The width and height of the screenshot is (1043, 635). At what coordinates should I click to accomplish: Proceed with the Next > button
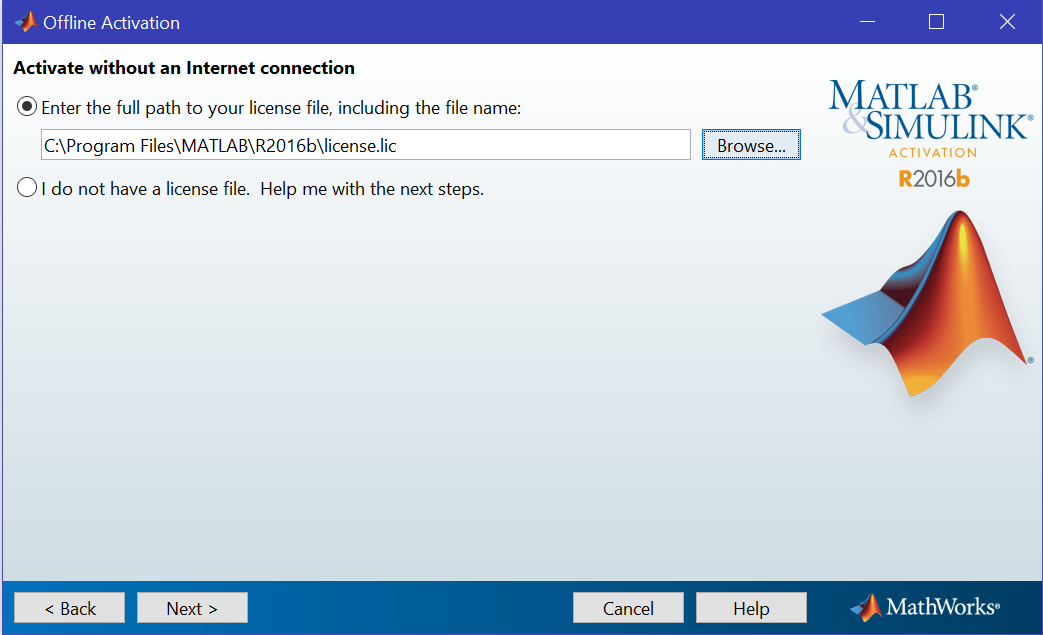point(192,608)
